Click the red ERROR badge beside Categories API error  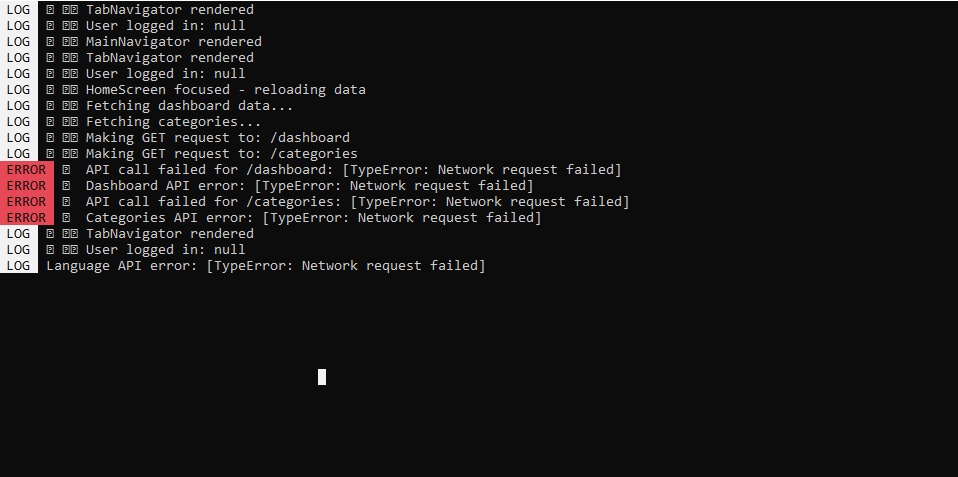point(26,218)
